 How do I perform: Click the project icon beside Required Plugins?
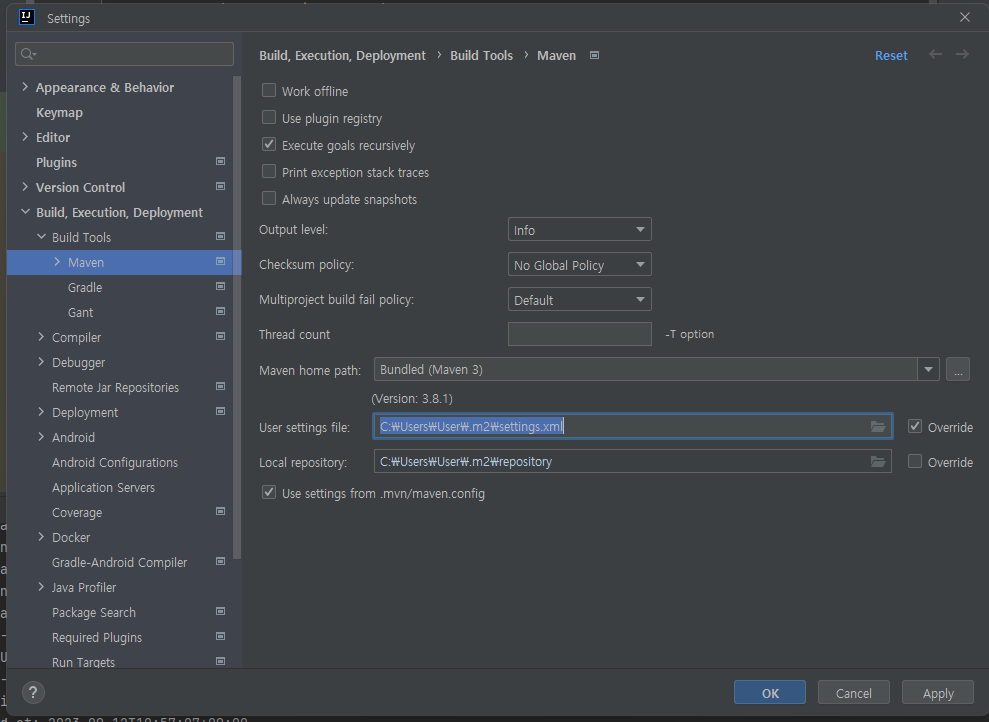click(x=220, y=637)
